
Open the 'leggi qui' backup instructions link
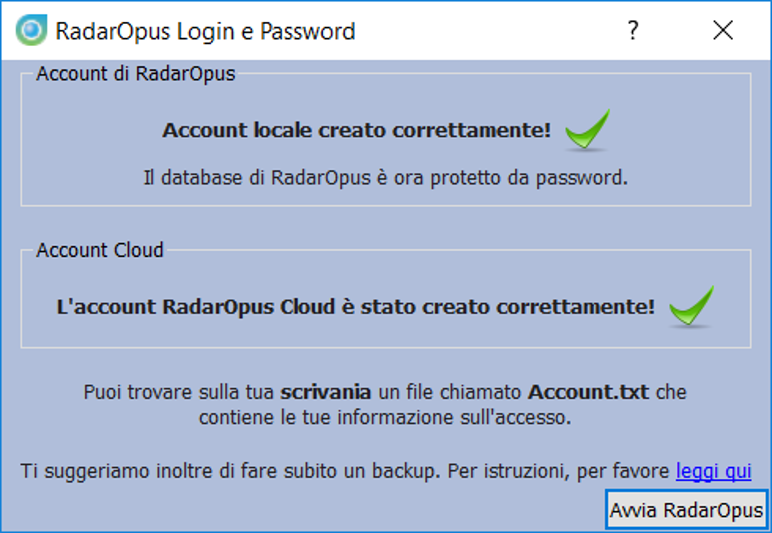713,470
